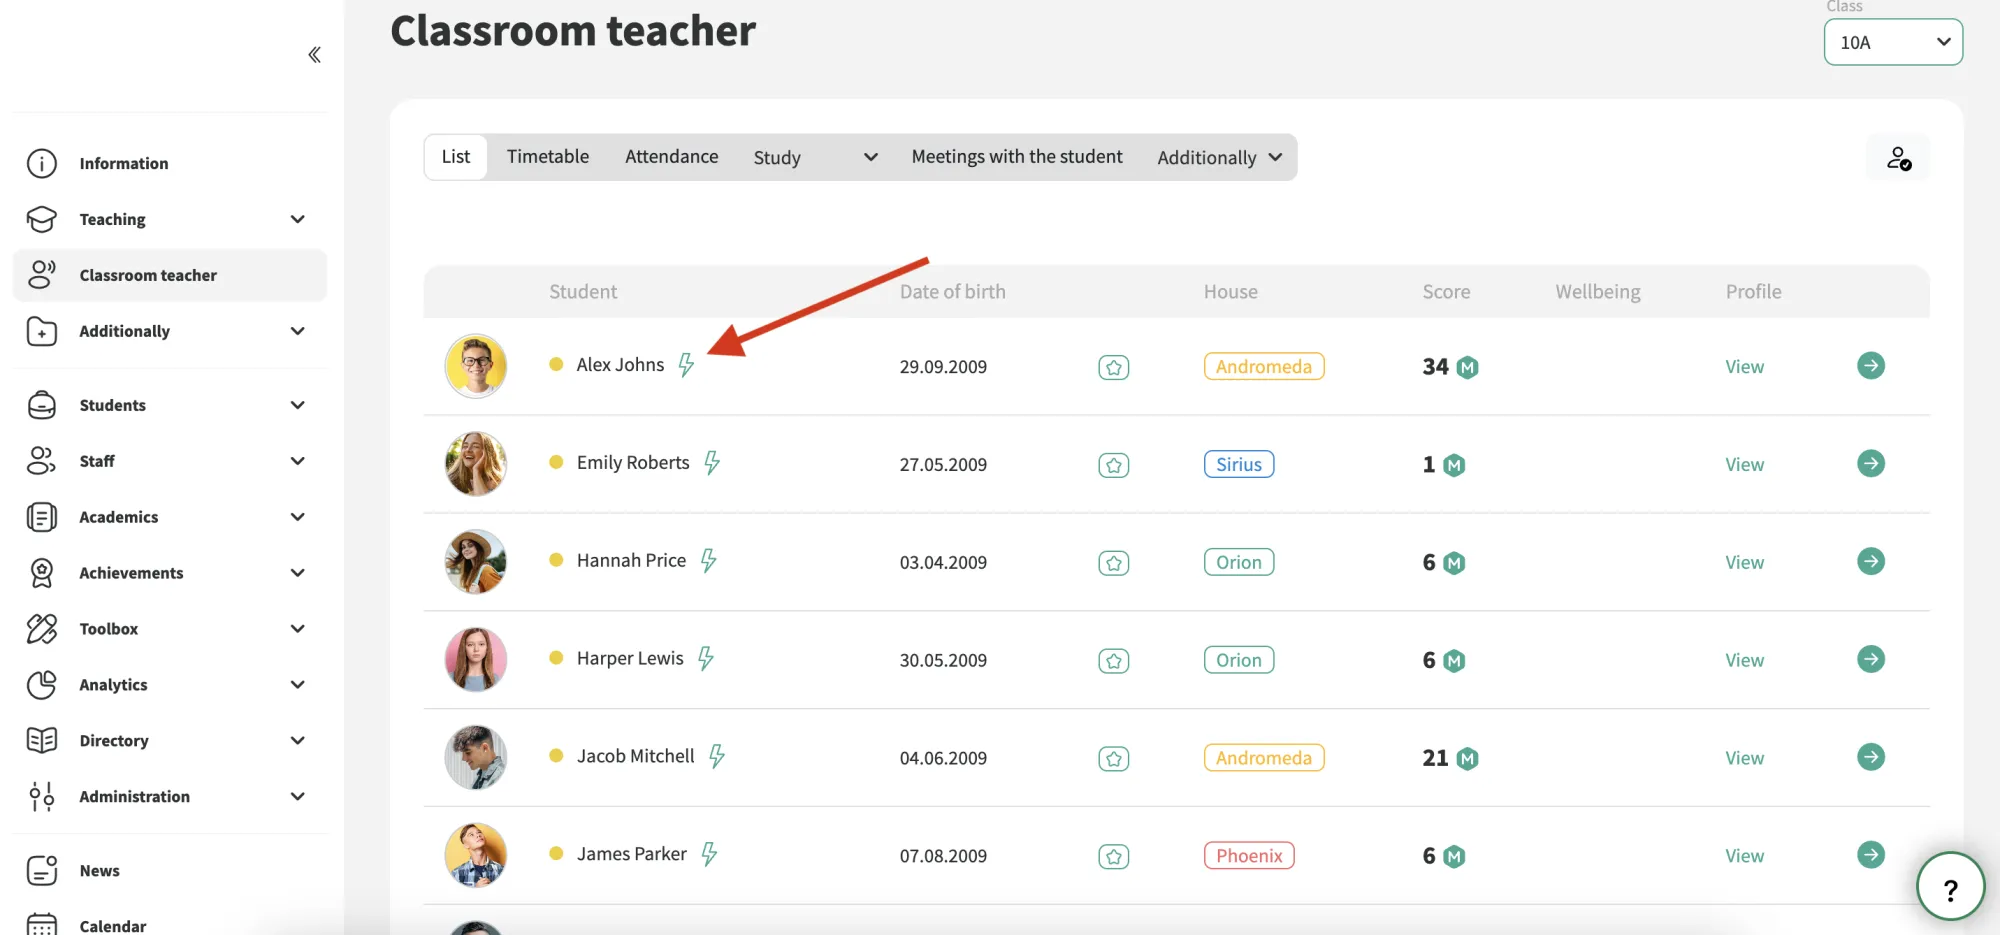Open Meetings with the student tab
The image size is (2000, 935).
(1017, 157)
